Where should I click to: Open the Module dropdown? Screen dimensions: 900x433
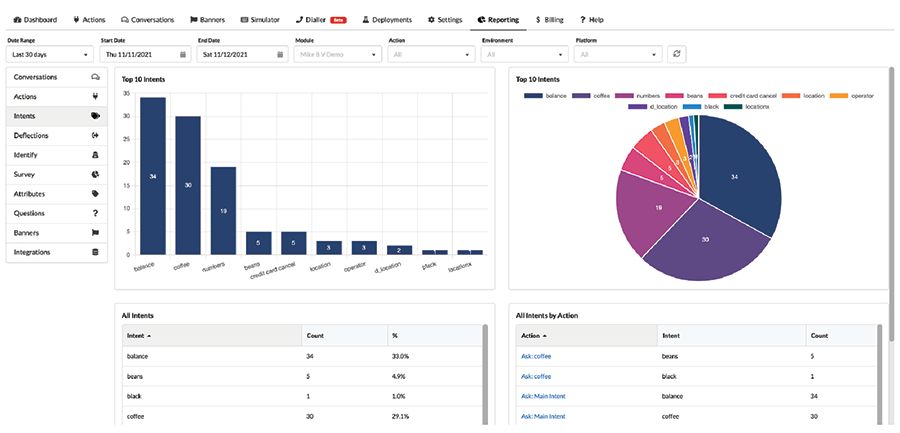(337, 54)
